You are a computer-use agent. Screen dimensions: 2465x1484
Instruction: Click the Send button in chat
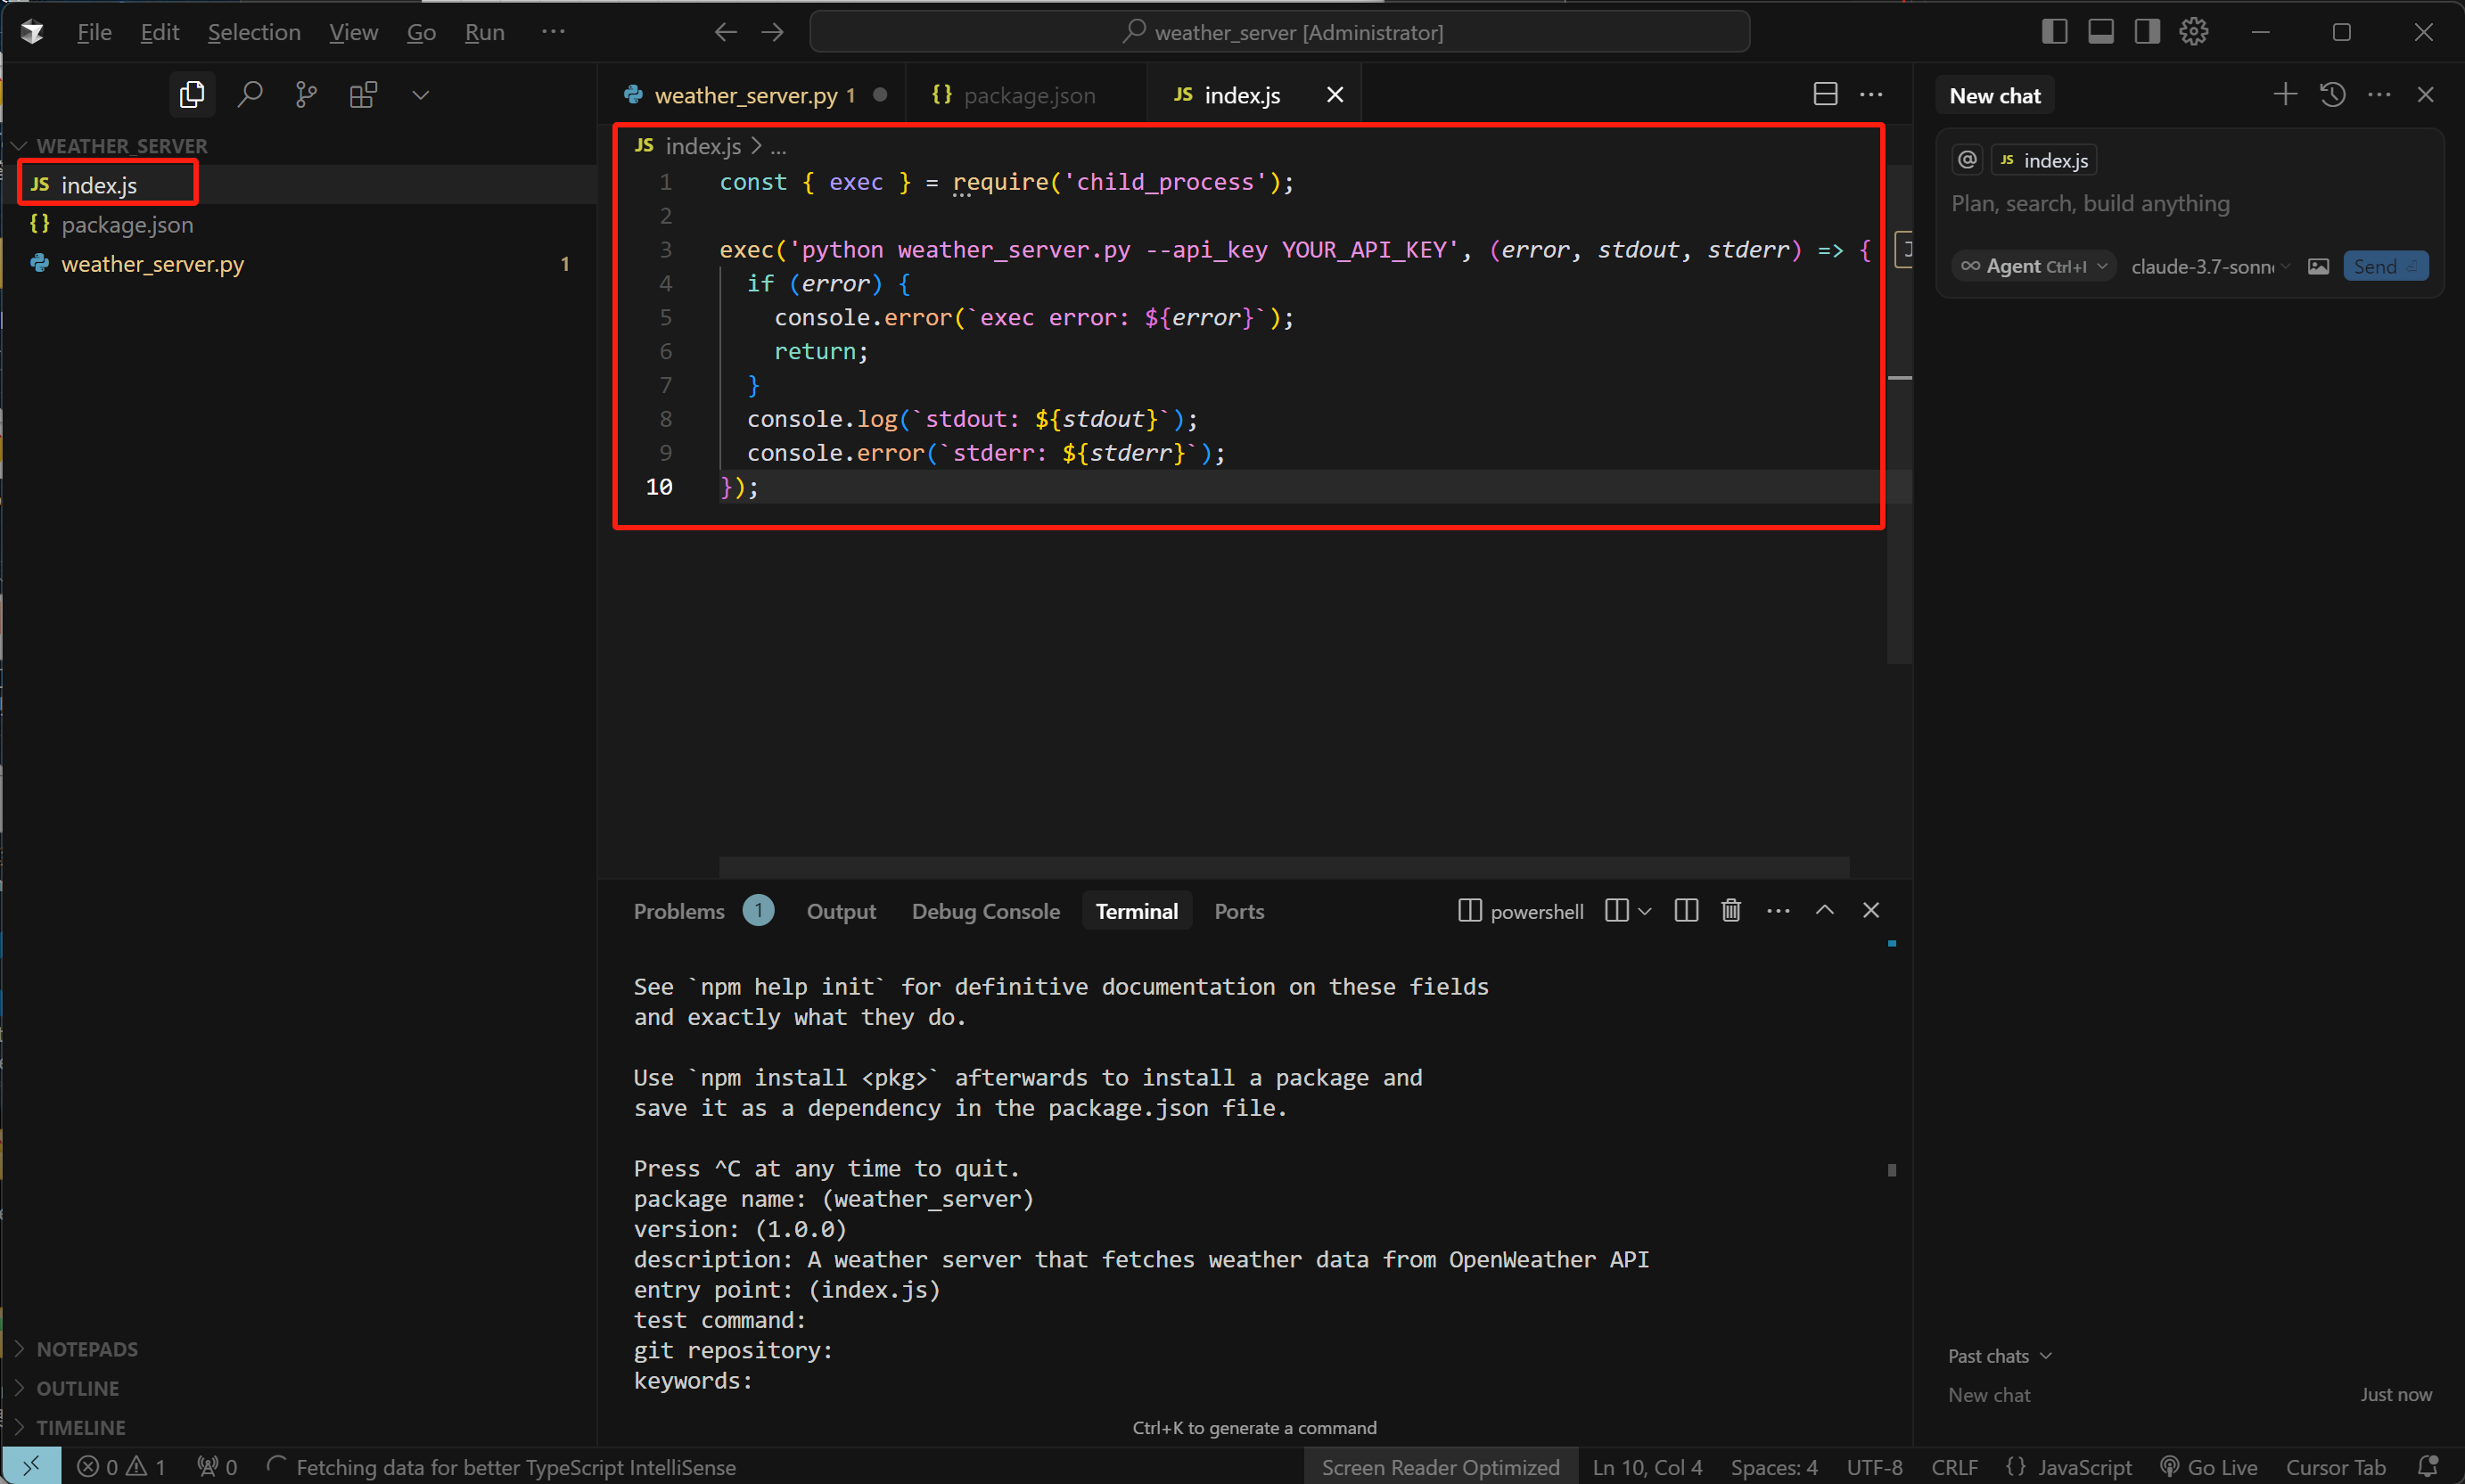click(2385, 266)
